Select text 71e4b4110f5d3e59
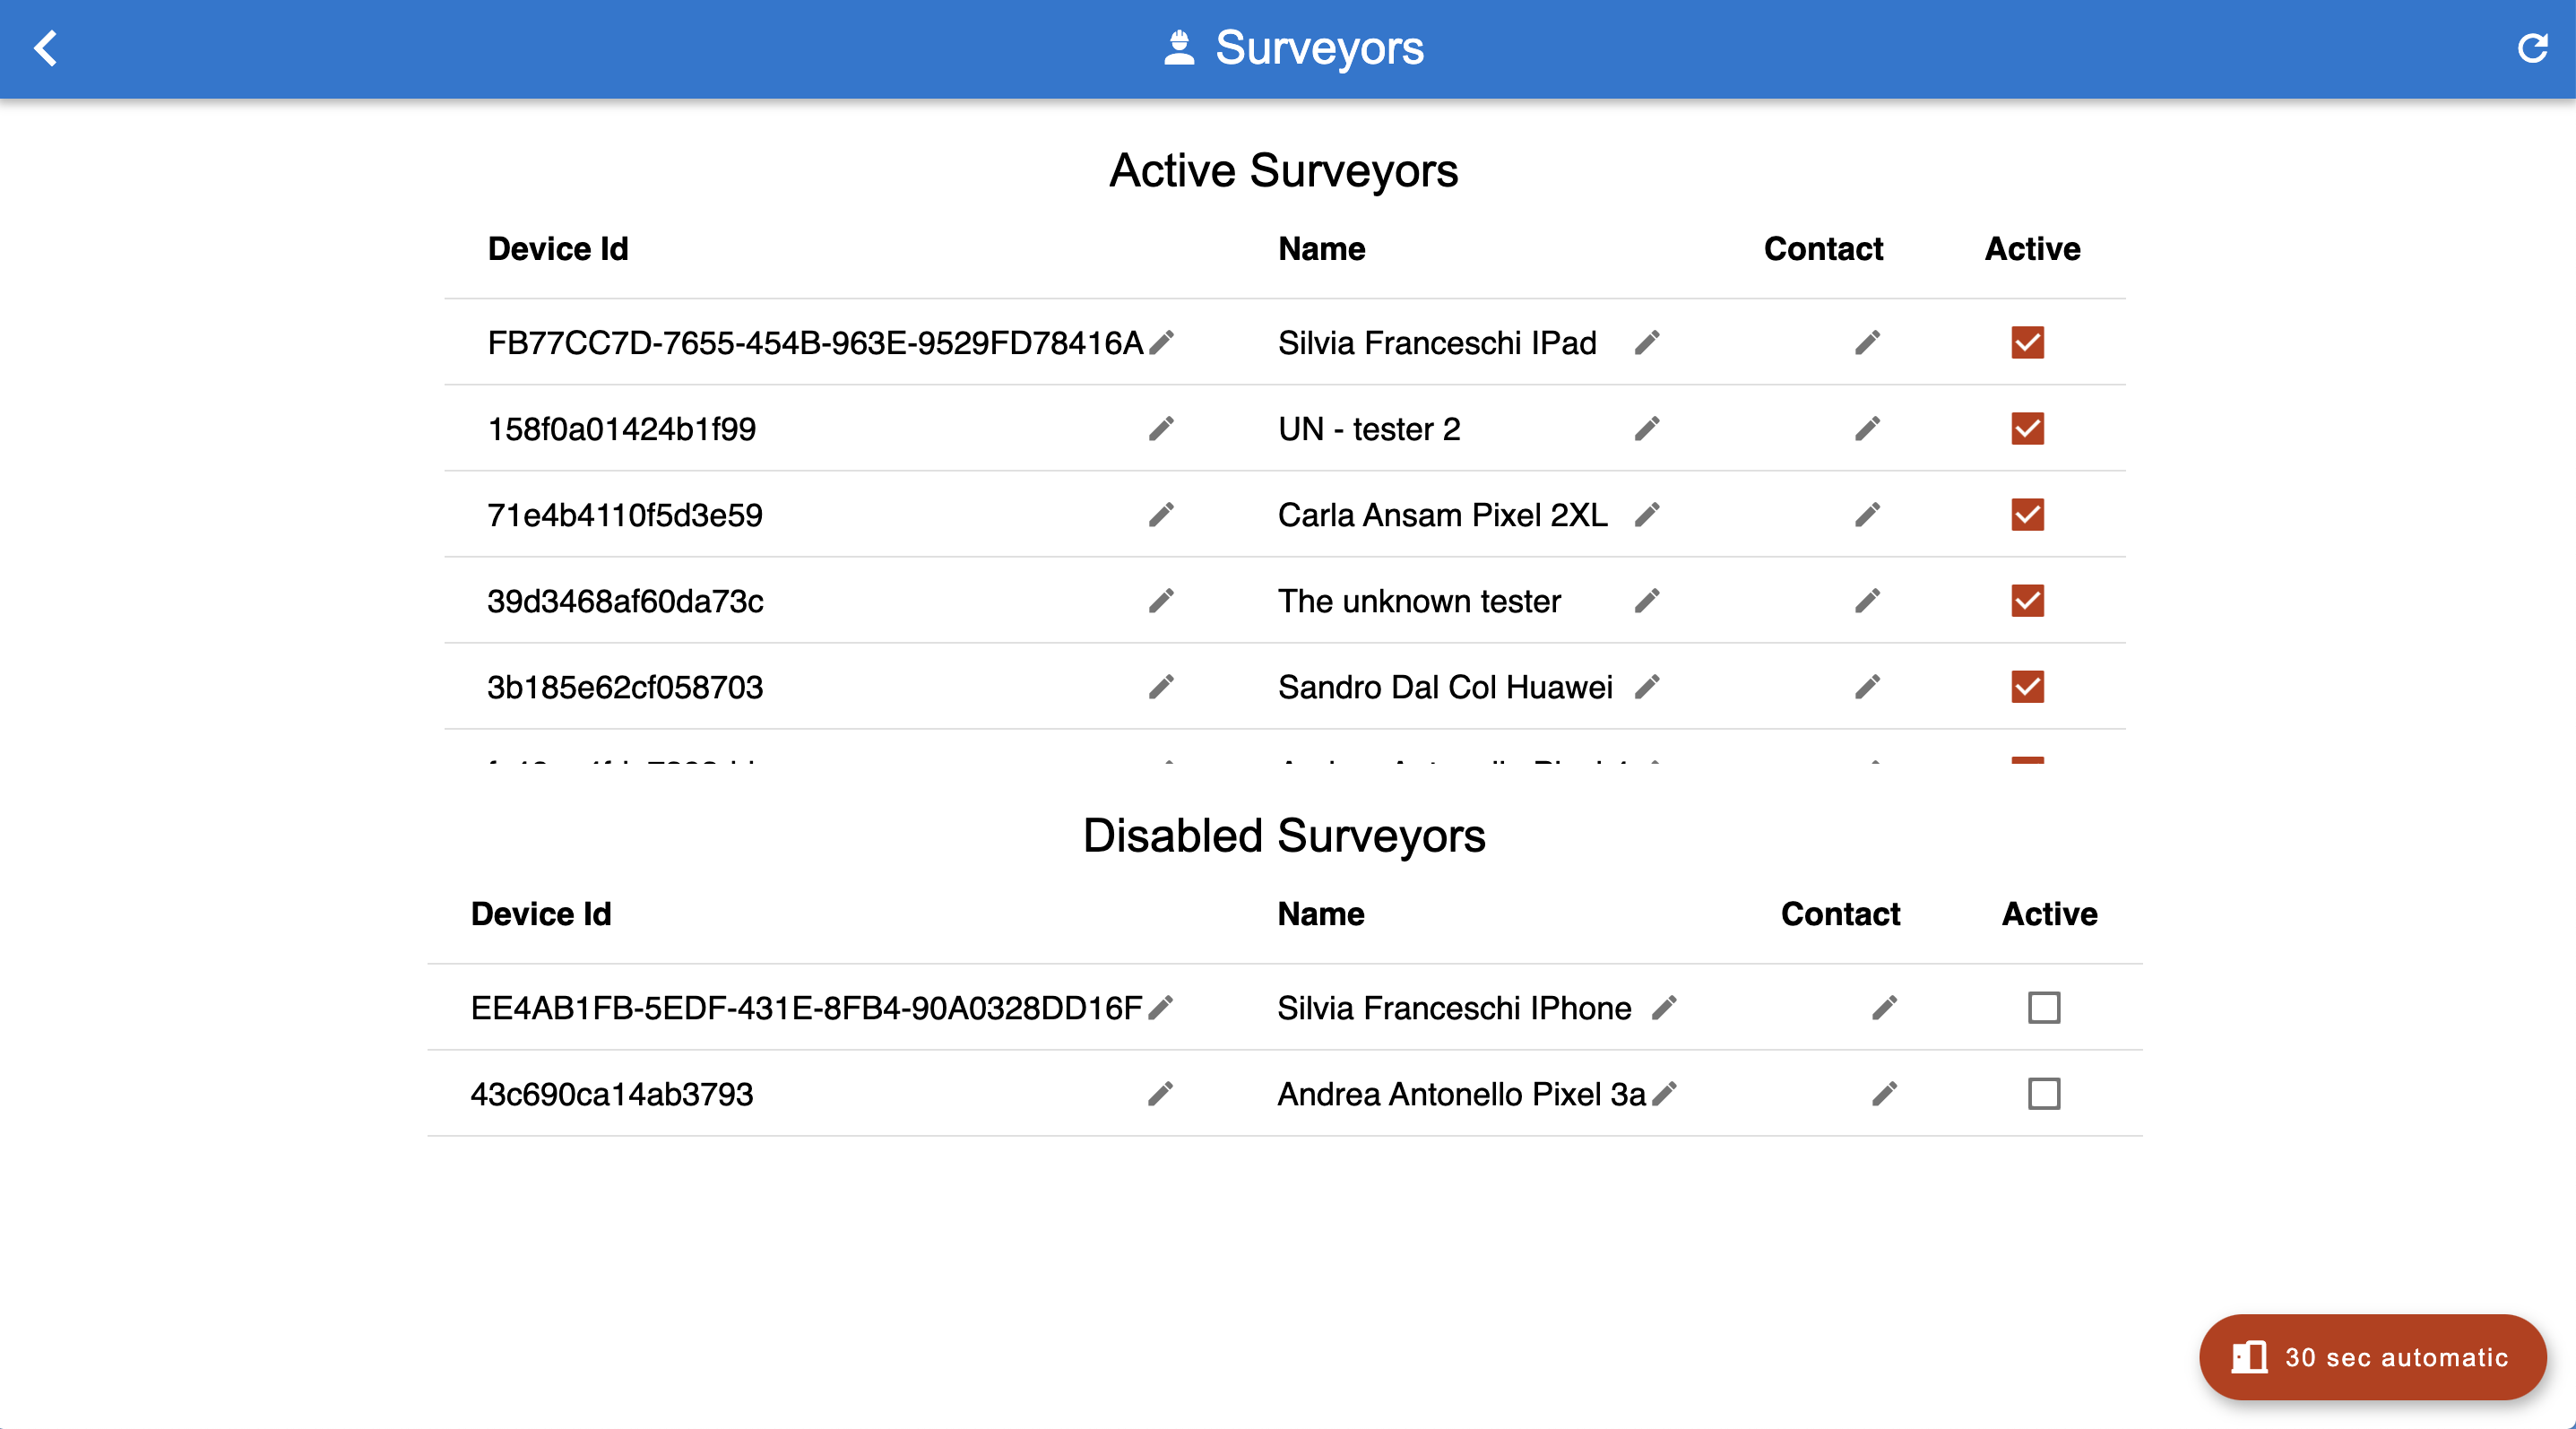Viewport: 2576px width, 1429px height. click(x=624, y=516)
